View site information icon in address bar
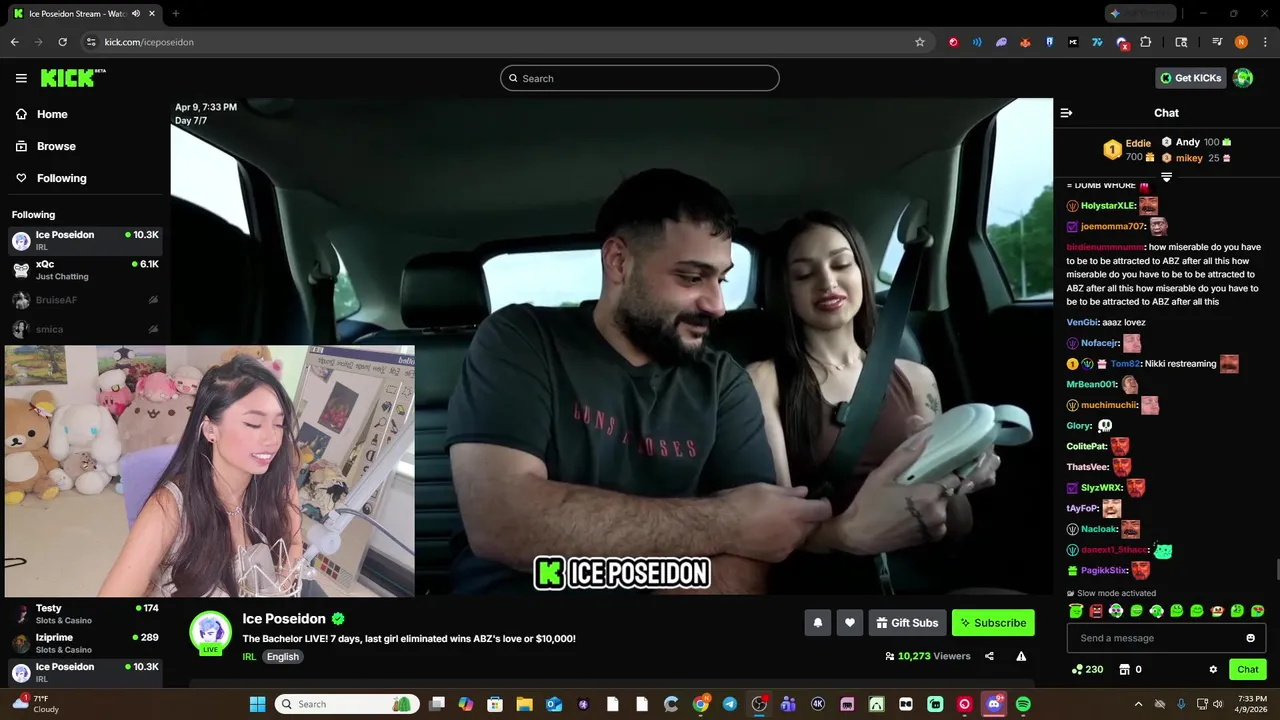The height and width of the screenshot is (720, 1280). pos(91,42)
